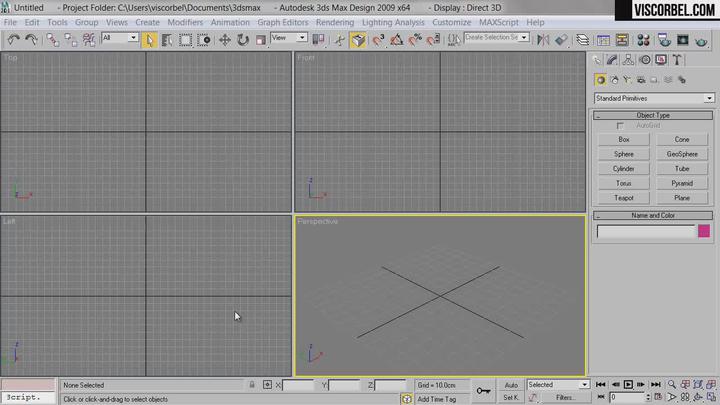The width and height of the screenshot is (720, 405).
Task: Click the Plane object button
Action: click(x=682, y=198)
